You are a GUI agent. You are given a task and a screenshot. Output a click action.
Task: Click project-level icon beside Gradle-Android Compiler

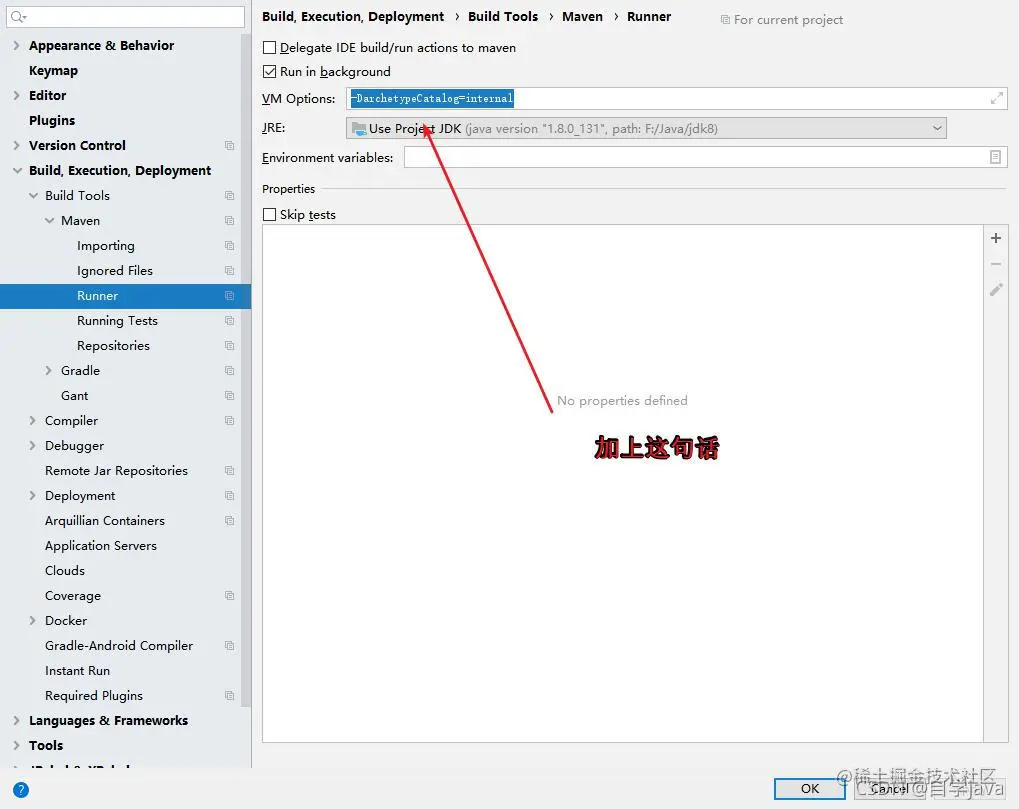click(229, 646)
